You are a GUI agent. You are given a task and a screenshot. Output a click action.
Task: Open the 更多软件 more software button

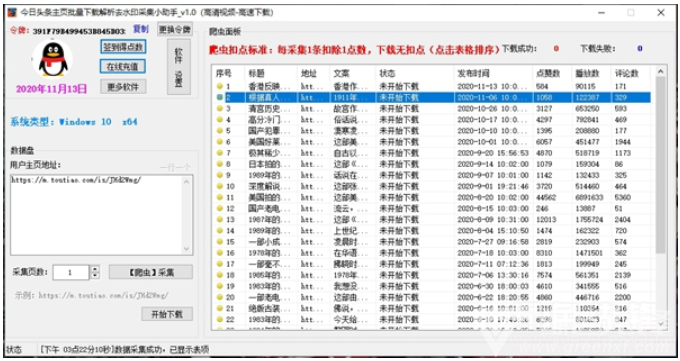(x=123, y=87)
